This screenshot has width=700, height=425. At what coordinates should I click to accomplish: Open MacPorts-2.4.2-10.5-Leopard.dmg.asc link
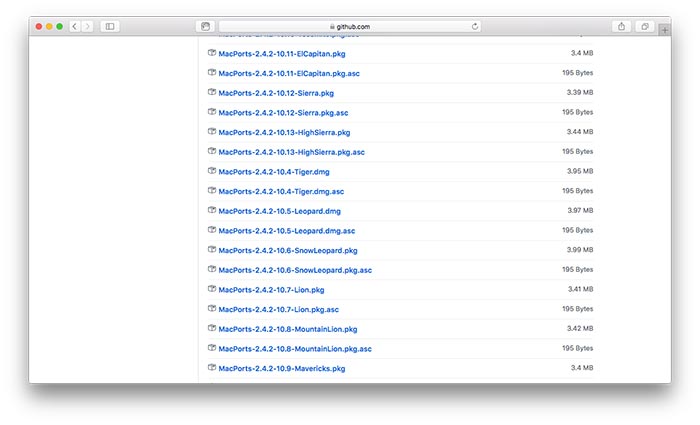click(287, 231)
